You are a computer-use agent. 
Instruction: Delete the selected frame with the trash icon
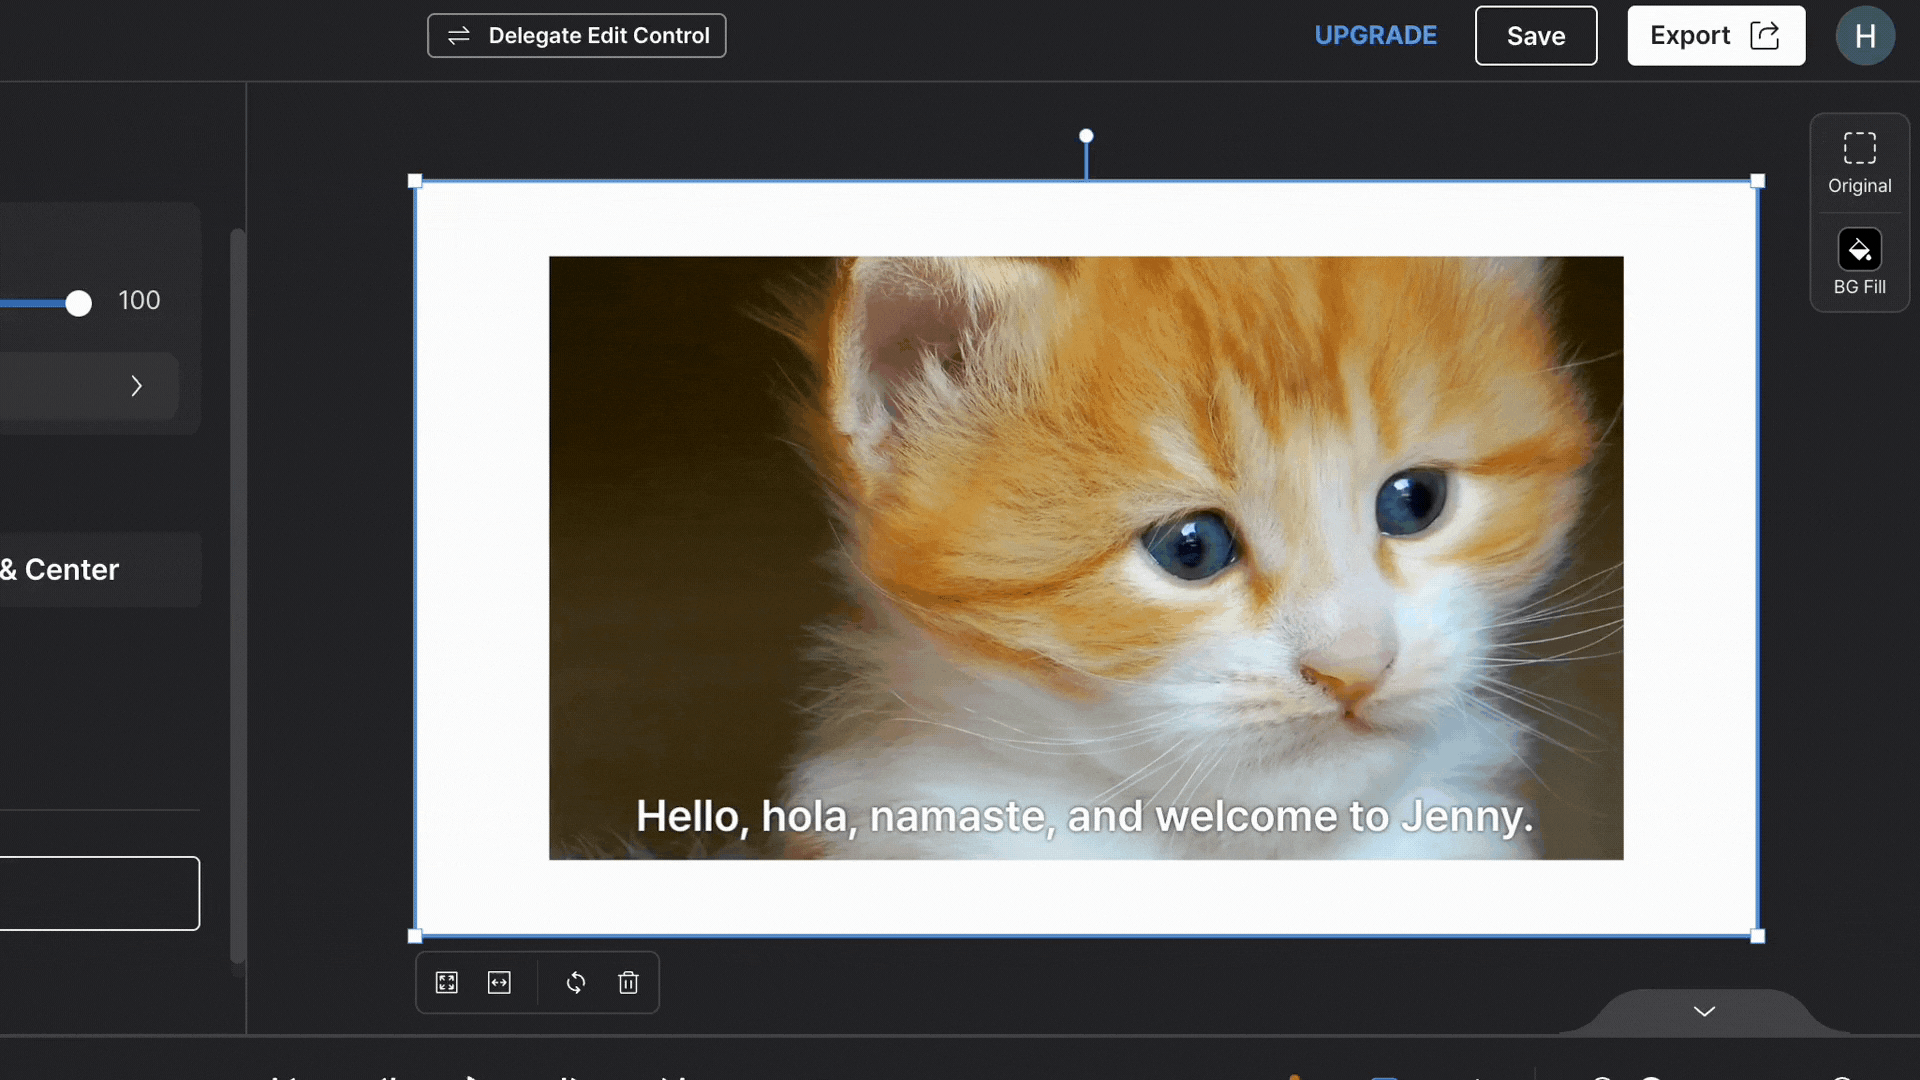[x=628, y=983]
